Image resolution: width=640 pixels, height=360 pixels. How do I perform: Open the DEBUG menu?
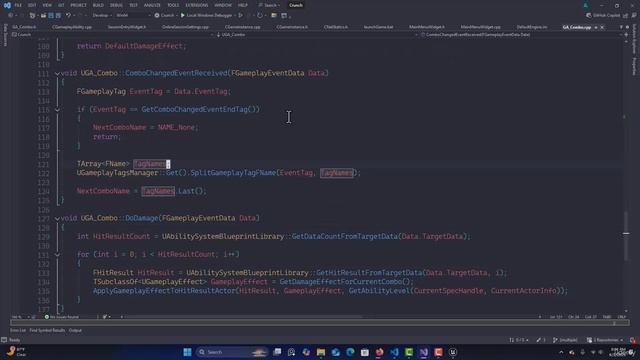coord(116,5)
